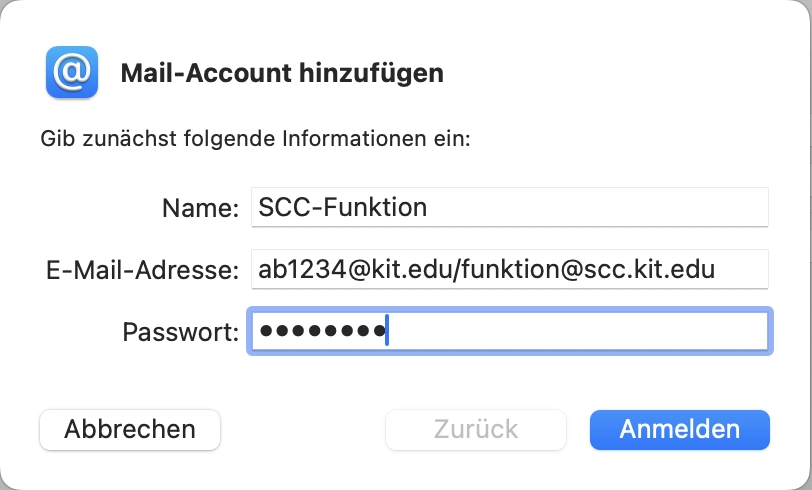Click the 'Gib zunächst folgende Informationen ein' text
Image resolution: width=812 pixels, height=490 pixels.
point(255,138)
